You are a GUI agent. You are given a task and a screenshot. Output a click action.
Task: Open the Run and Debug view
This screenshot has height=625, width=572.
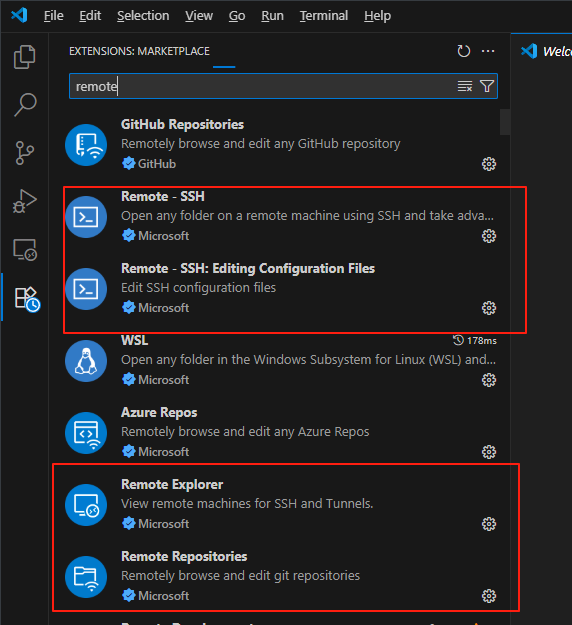[x=25, y=201]
